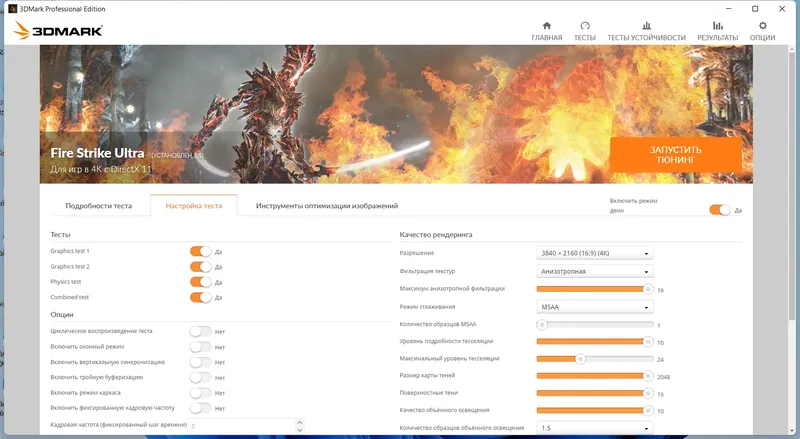Click the Качество рендеринга heading
Viewport: 800px width, 439px height.
click(436, 235)
